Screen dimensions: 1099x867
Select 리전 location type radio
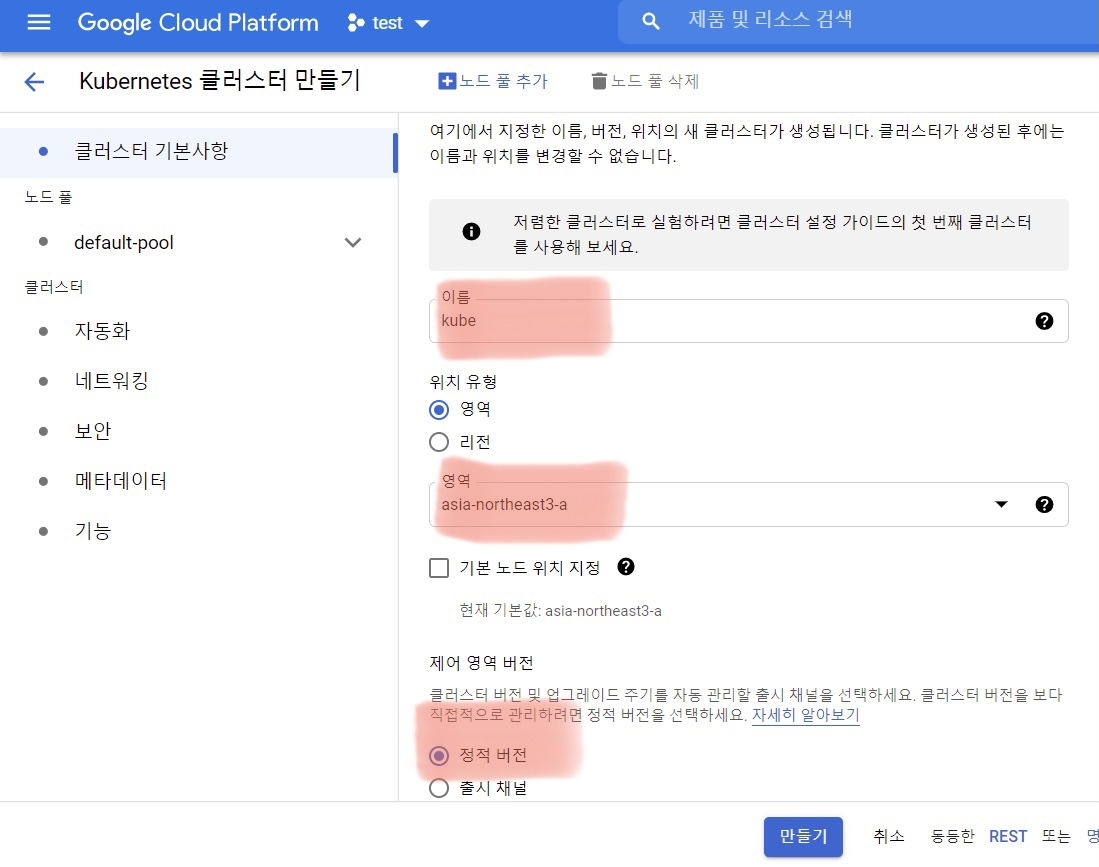pos(439,442)
